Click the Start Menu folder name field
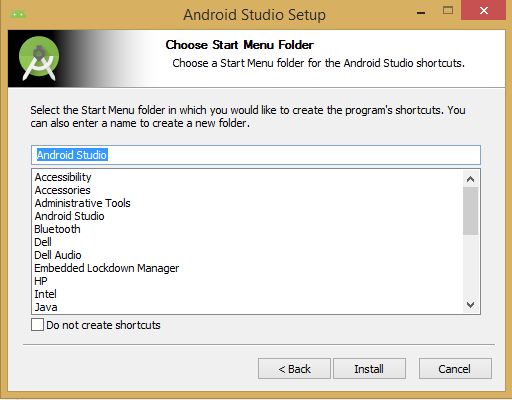Viewport: 512px width, 400px height. click(256, 155)
